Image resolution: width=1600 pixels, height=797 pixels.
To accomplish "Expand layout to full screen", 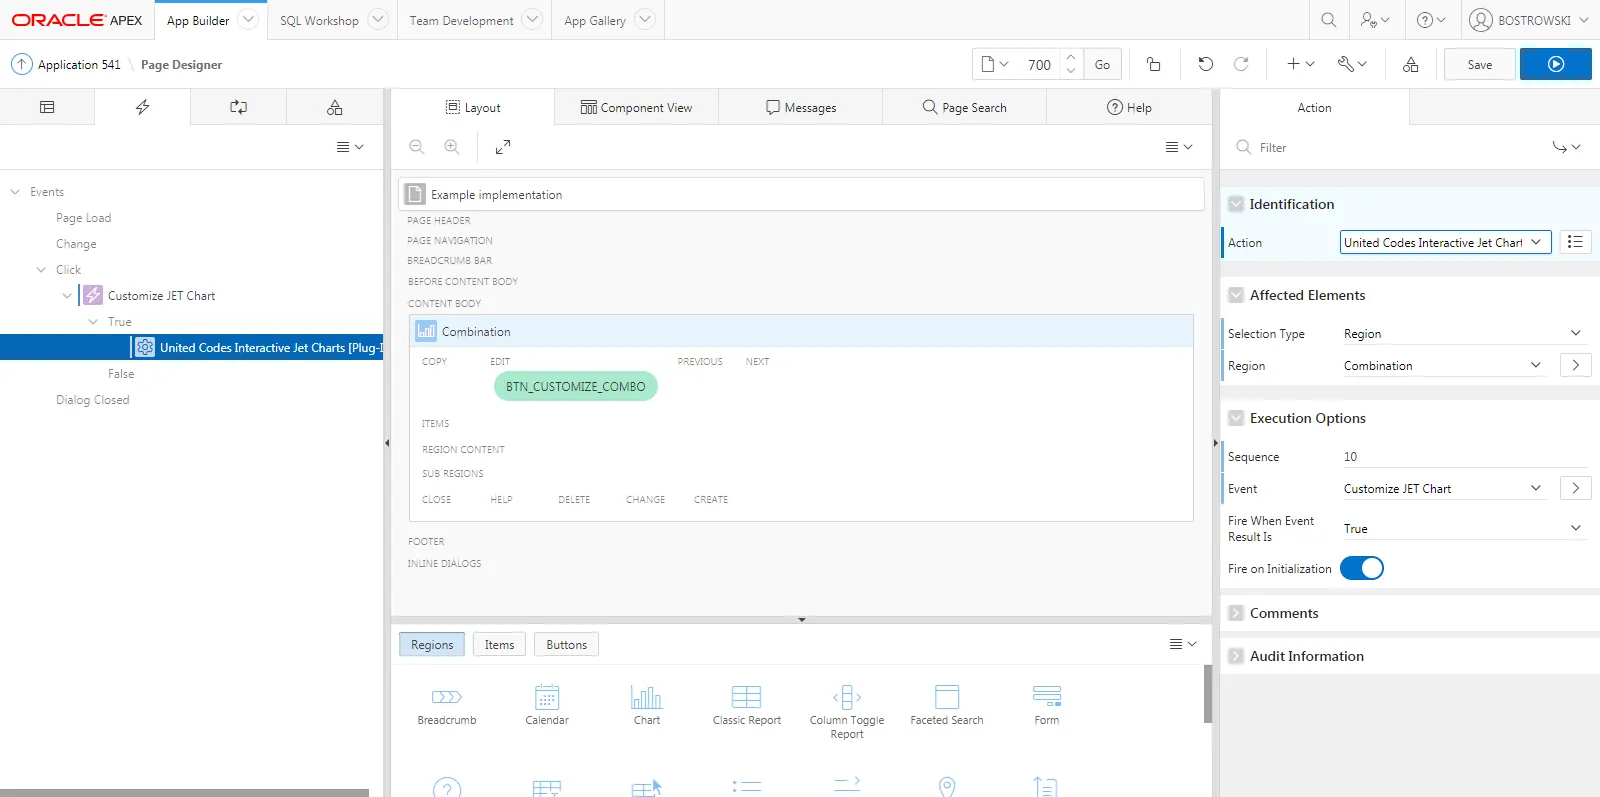I will (x=503, y=147).
